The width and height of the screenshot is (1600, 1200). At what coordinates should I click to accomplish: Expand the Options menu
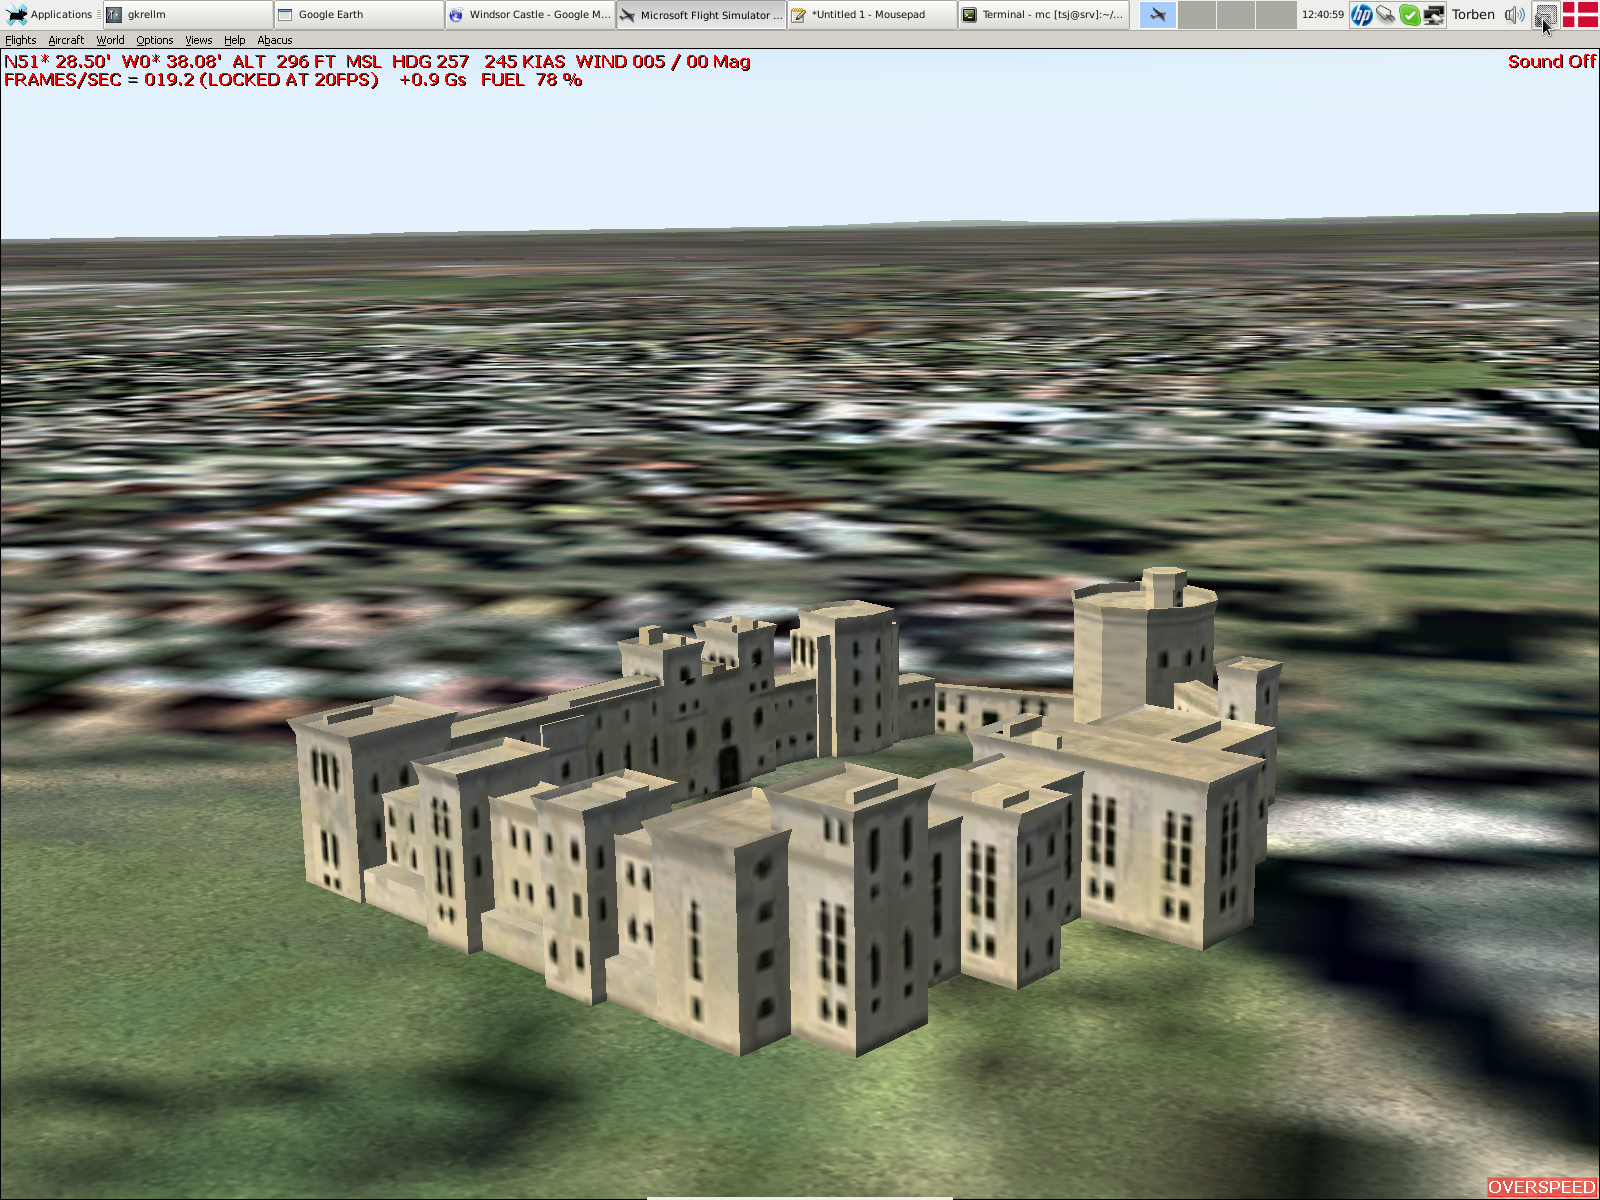(155, 40)
